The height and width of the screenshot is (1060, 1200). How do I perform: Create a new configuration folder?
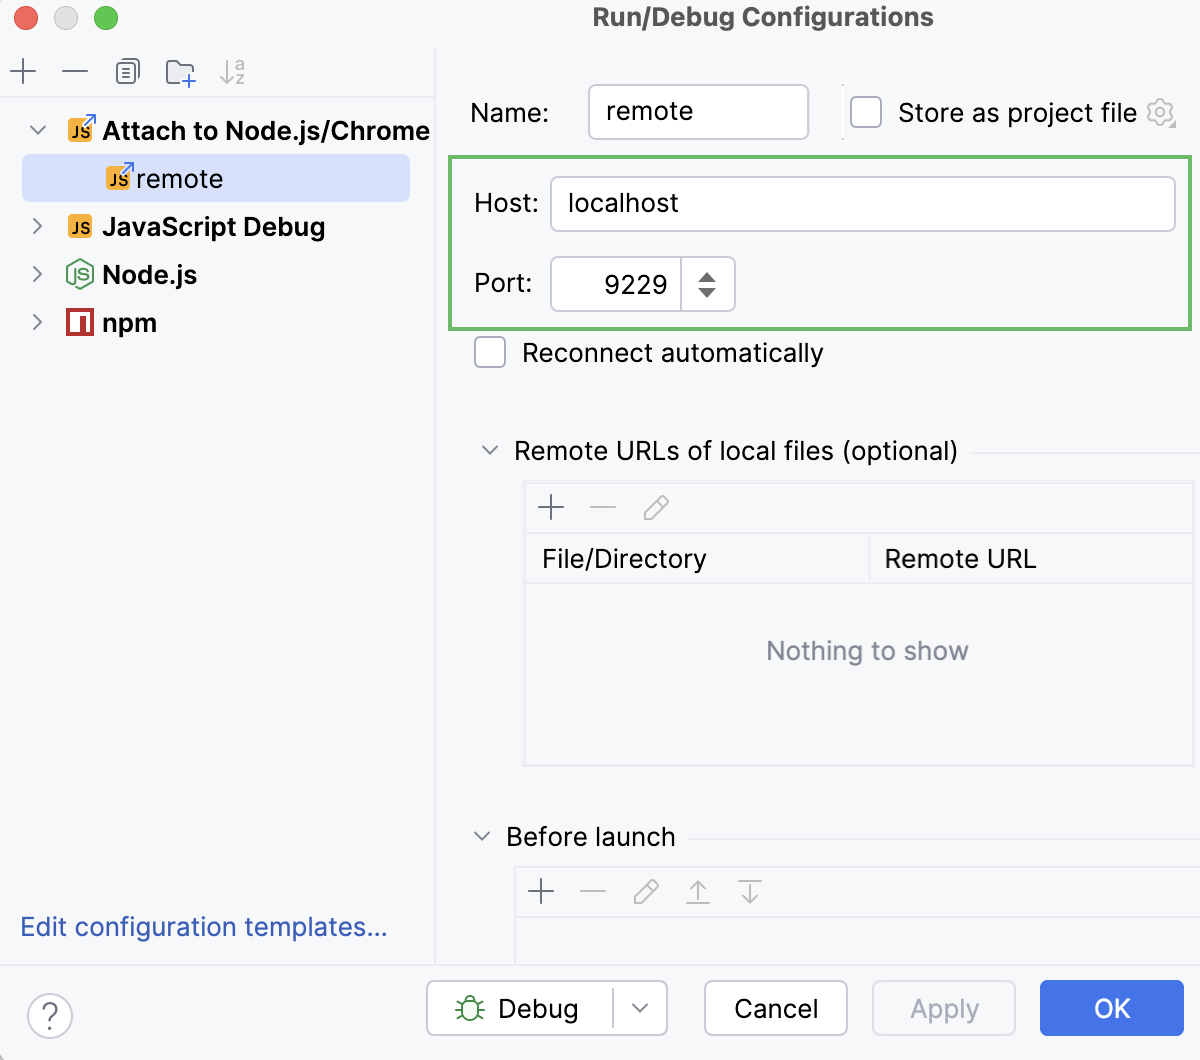click(180, 71)
